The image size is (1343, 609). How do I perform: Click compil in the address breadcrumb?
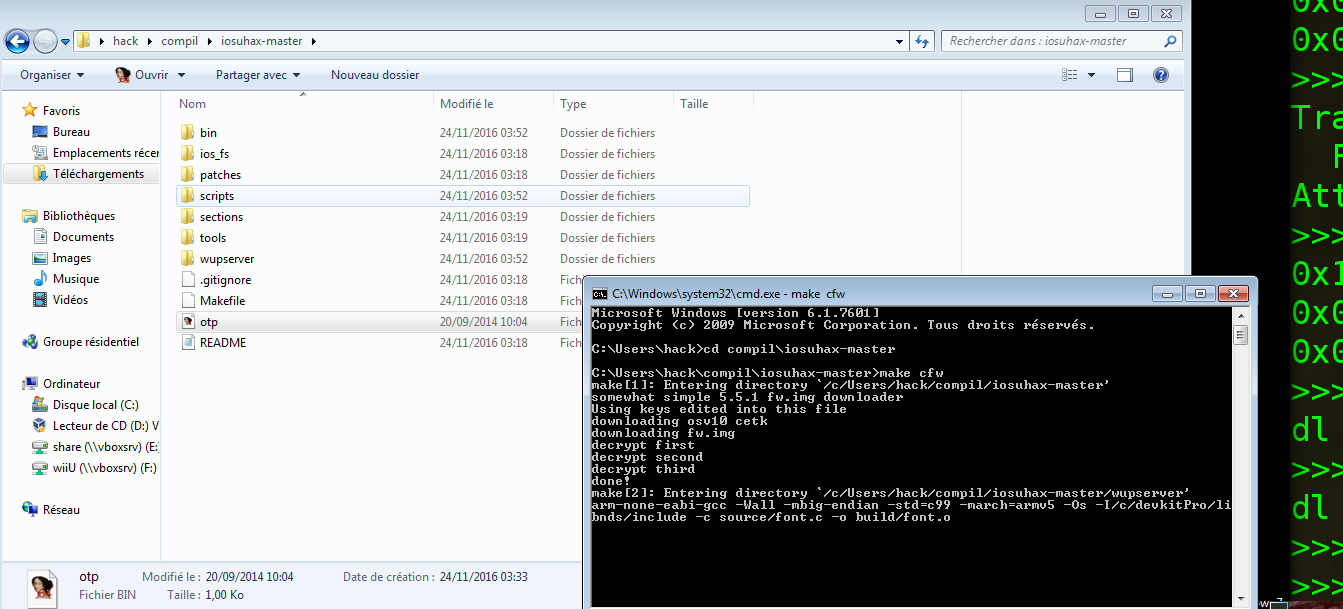[x=181, y=42]
